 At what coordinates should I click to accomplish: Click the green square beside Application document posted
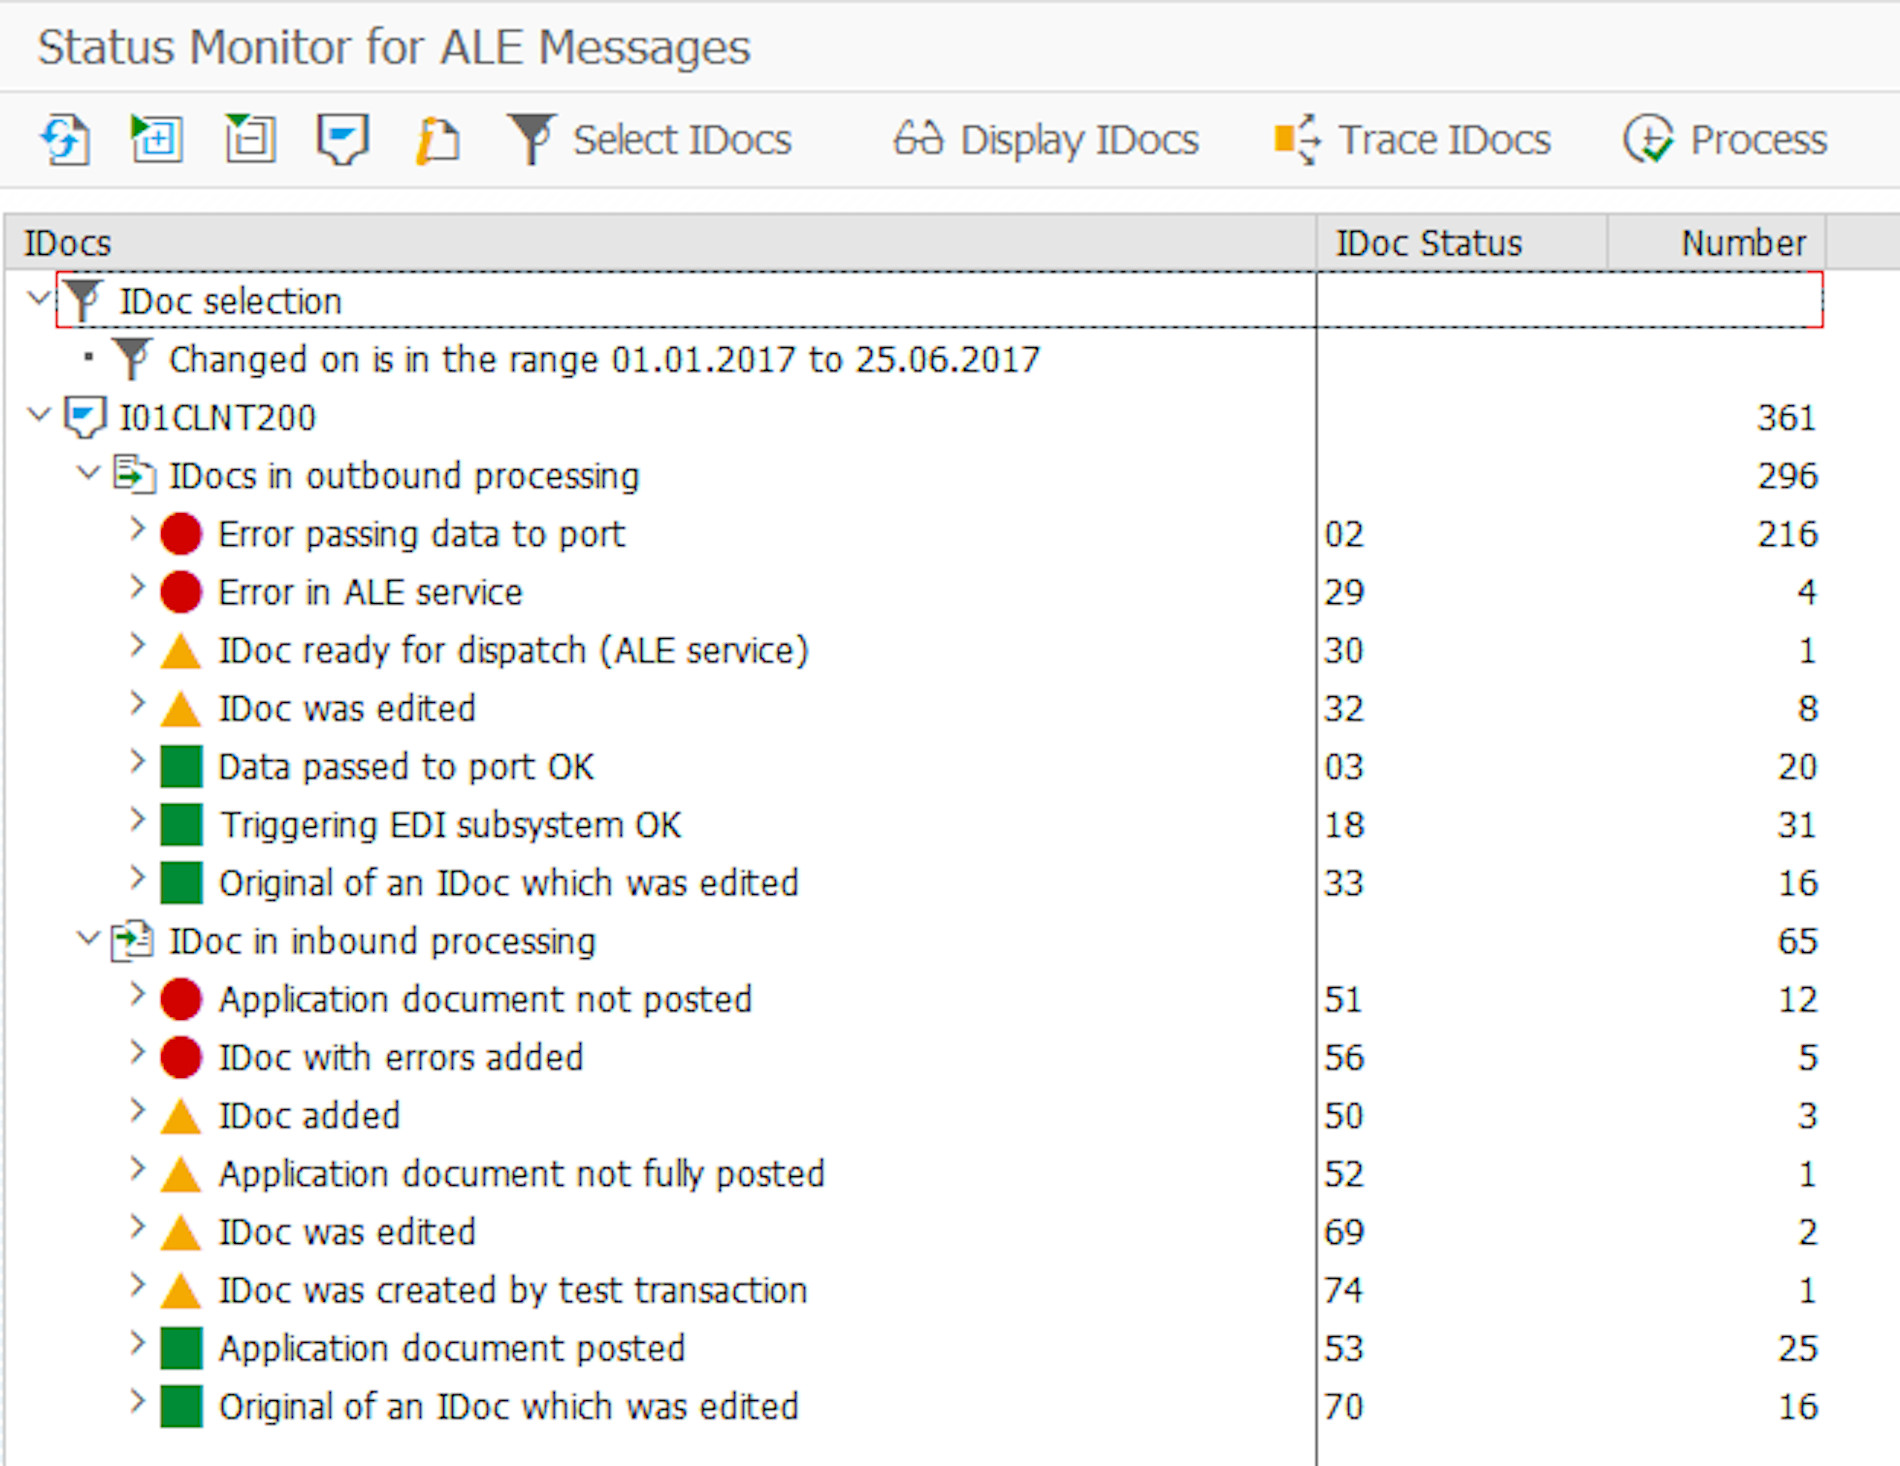[181, 1348]
